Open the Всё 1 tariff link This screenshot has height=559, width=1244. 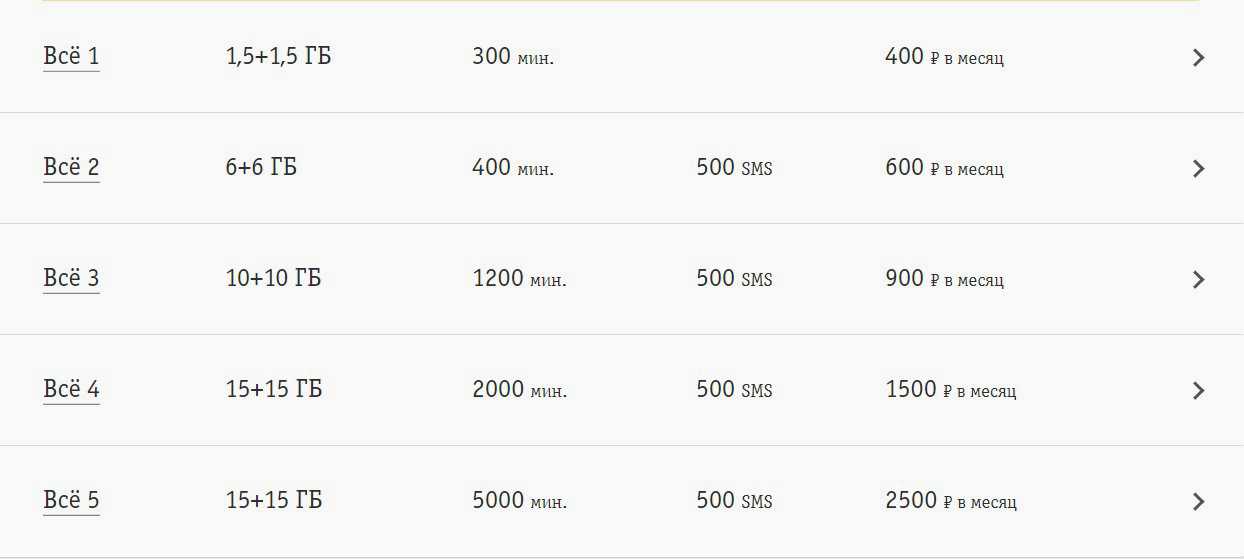tap(71, 57)
